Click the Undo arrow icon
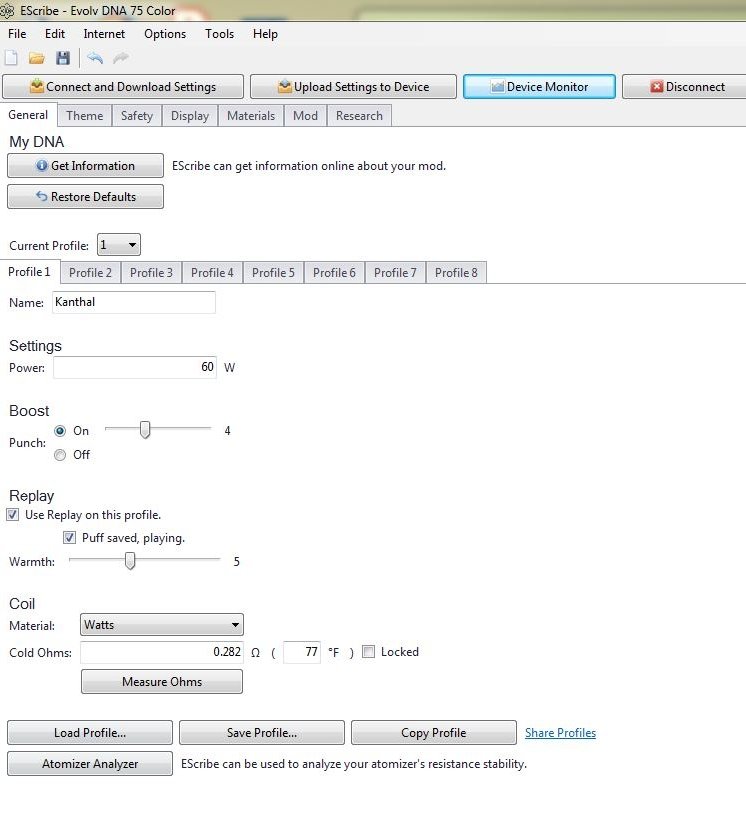Viewport: 746px width, 833px height. pyautogui.click(x=95, y=57)
